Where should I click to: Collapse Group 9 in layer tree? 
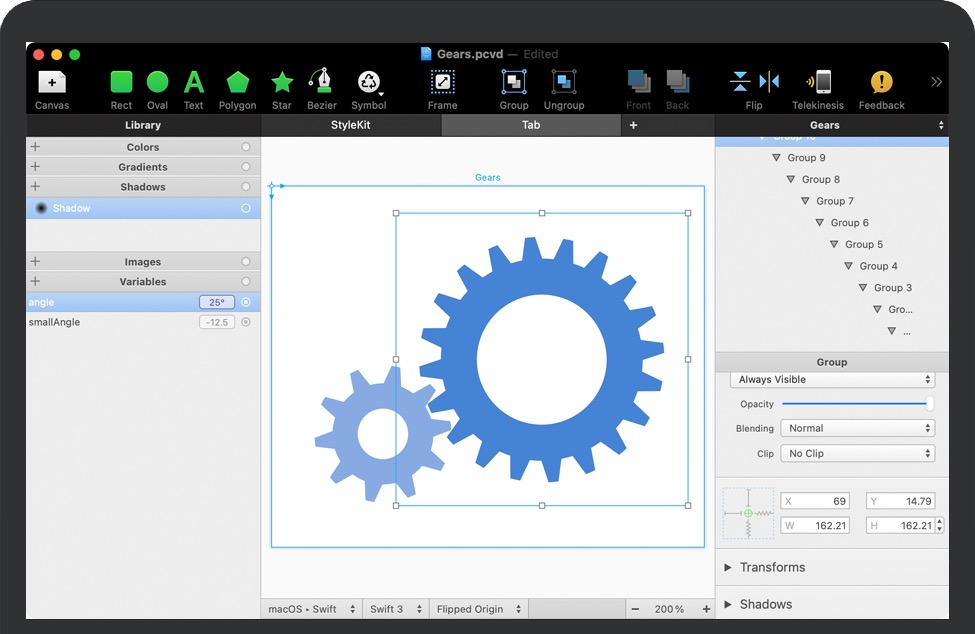(776, 158)
